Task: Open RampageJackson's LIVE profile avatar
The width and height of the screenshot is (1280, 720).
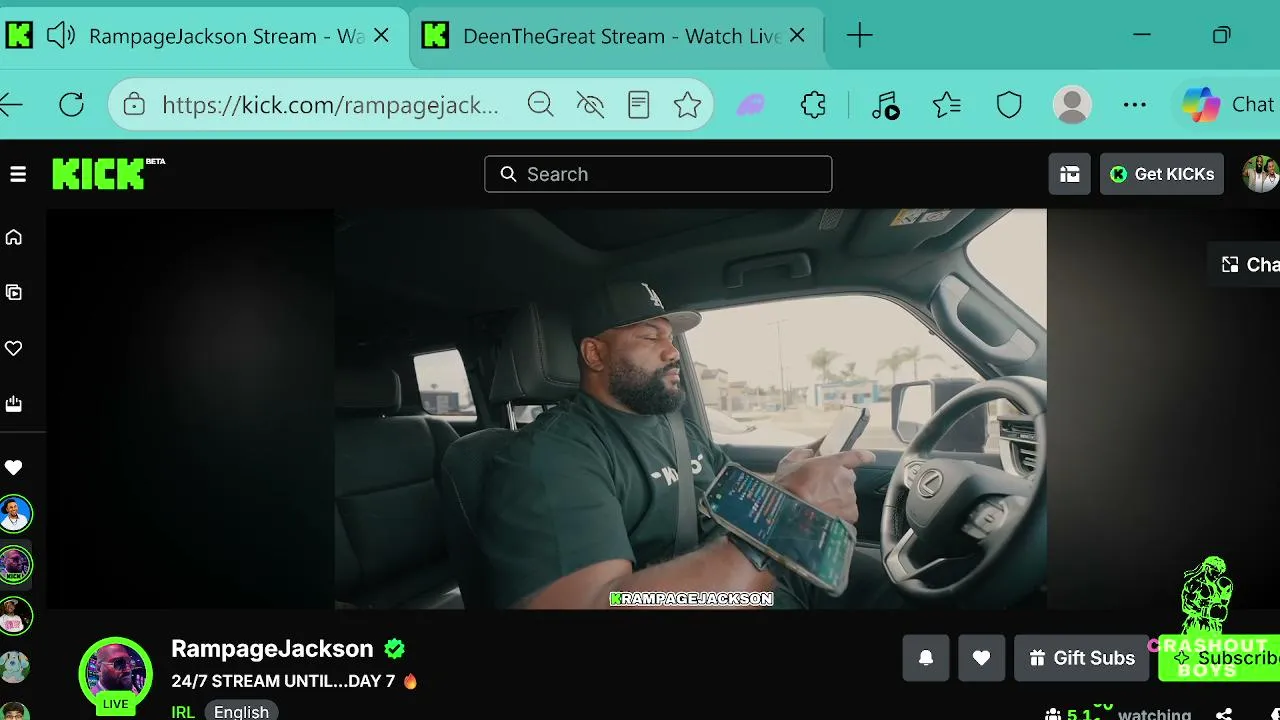Action: point(116,675)
